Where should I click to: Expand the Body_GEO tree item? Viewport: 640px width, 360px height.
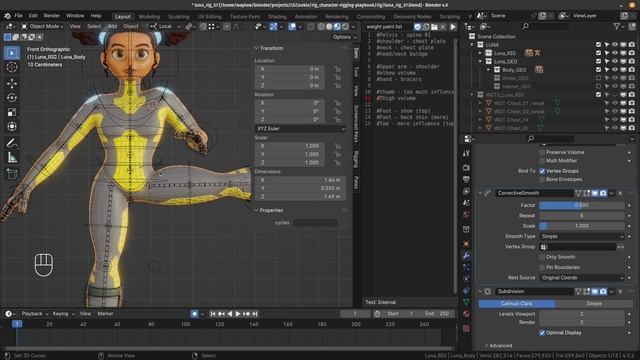click(489, 70)
